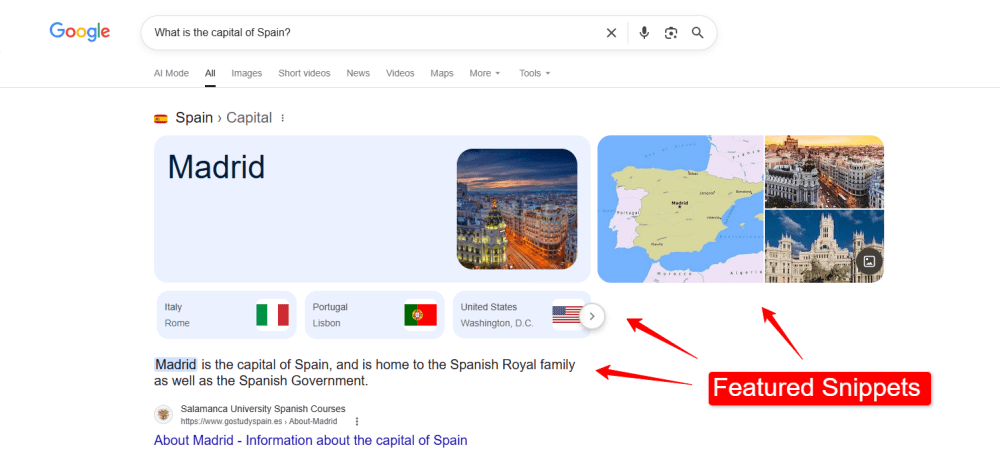1000x461 pixels.
Task: Expand the More dropdown menu
Action: [485, 73]
